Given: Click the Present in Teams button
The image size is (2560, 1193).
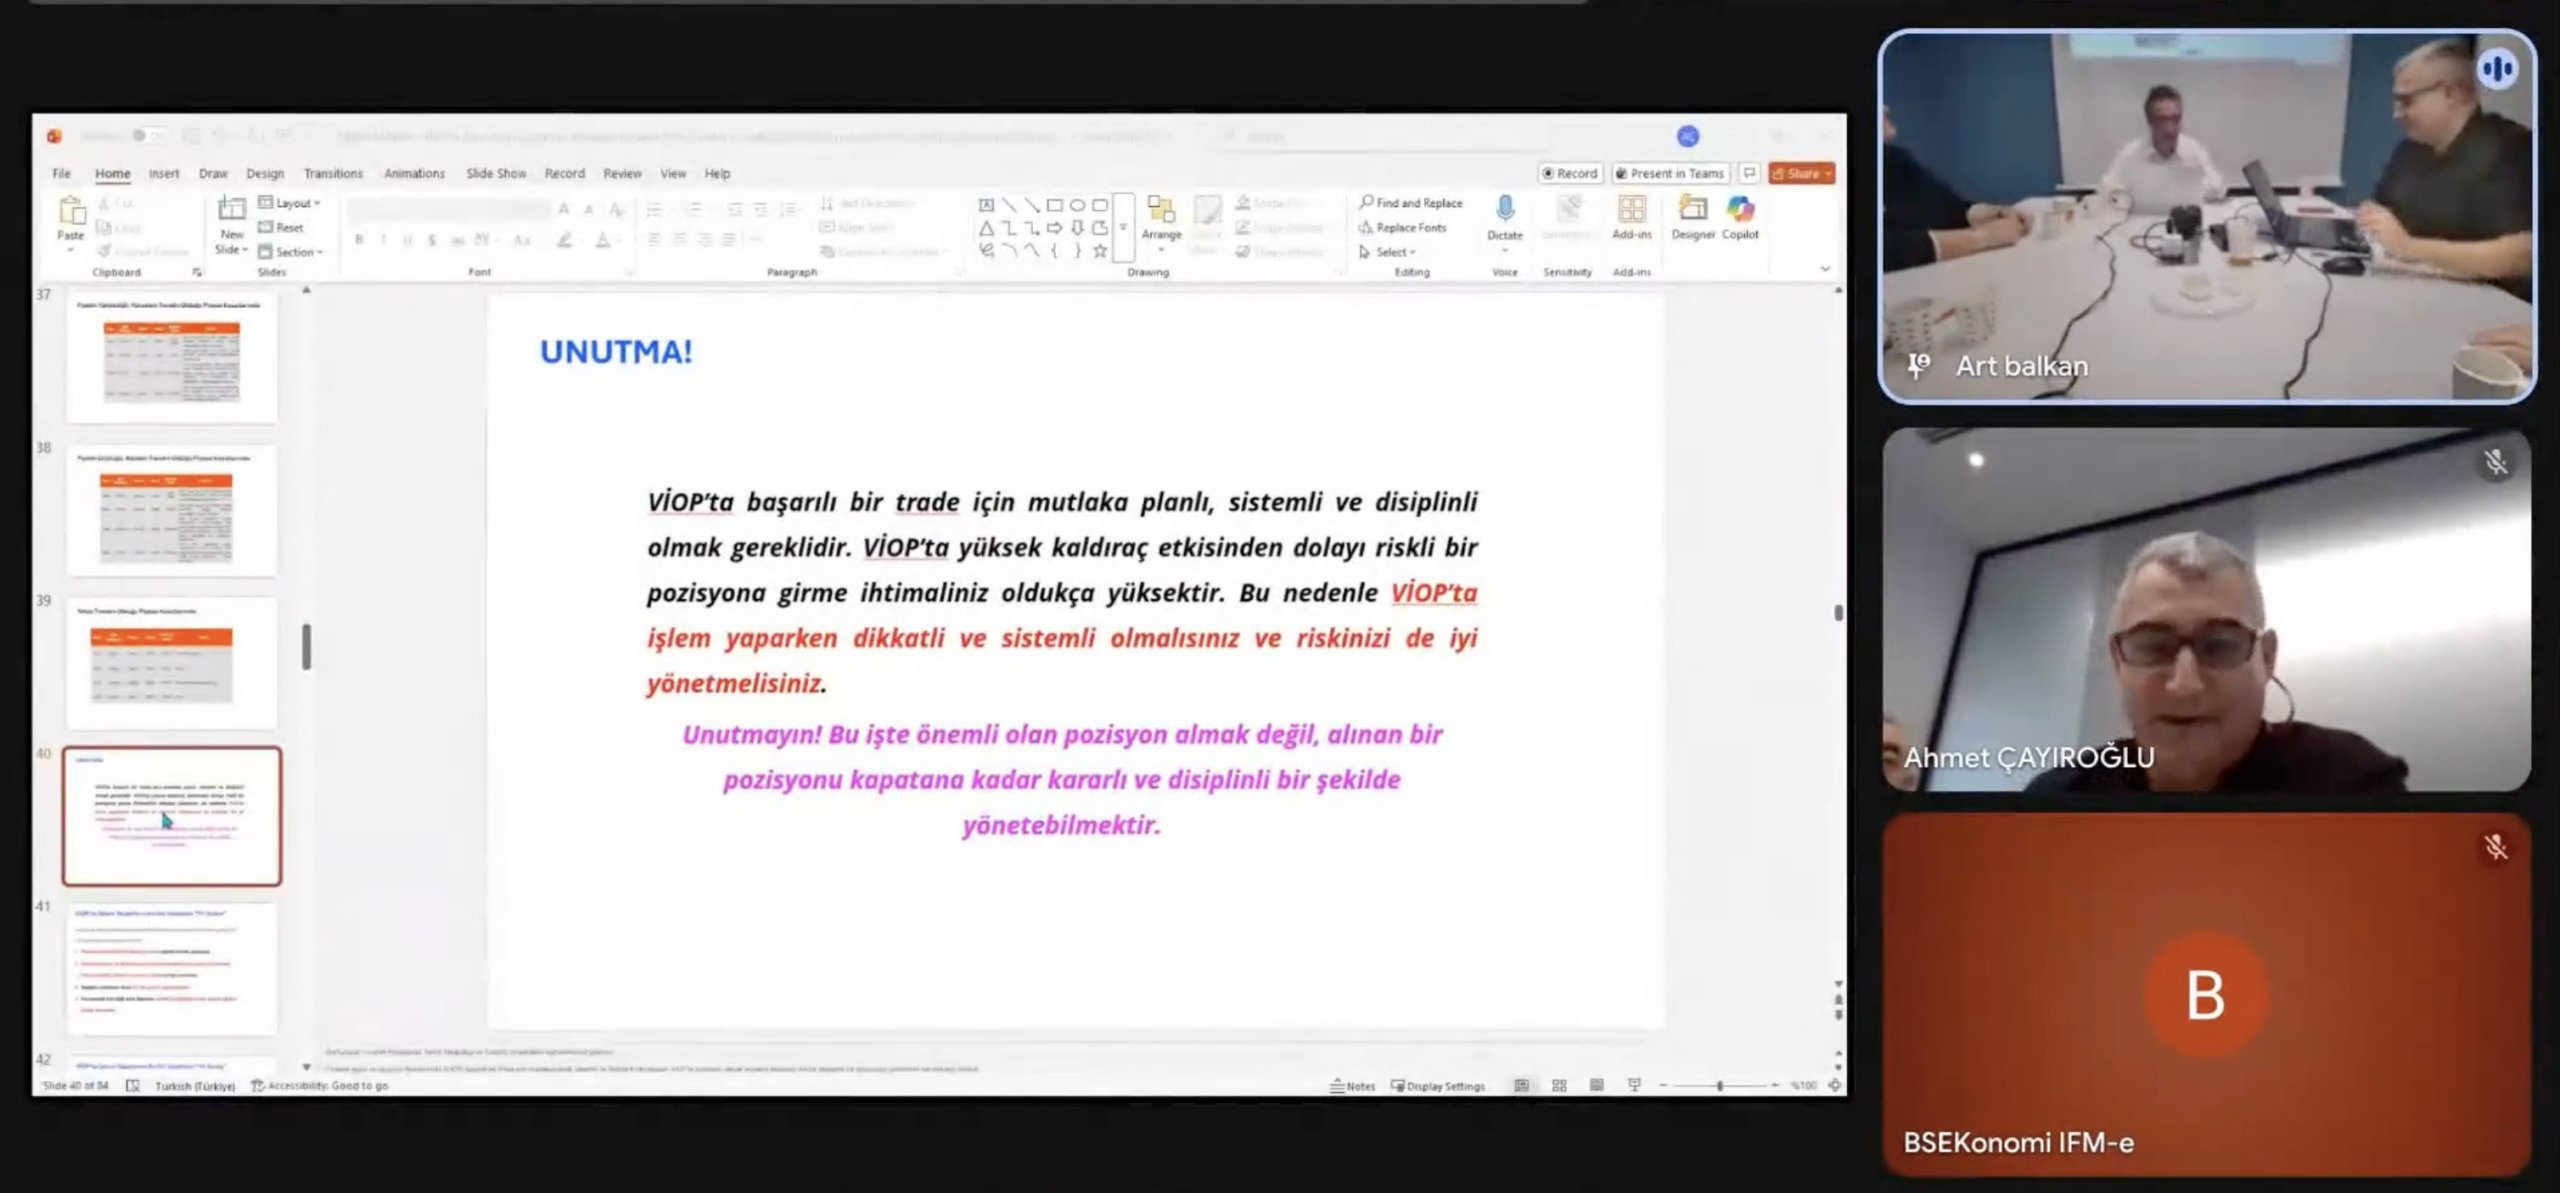Looking at the screenshot, I should [x=1670, y=173].
